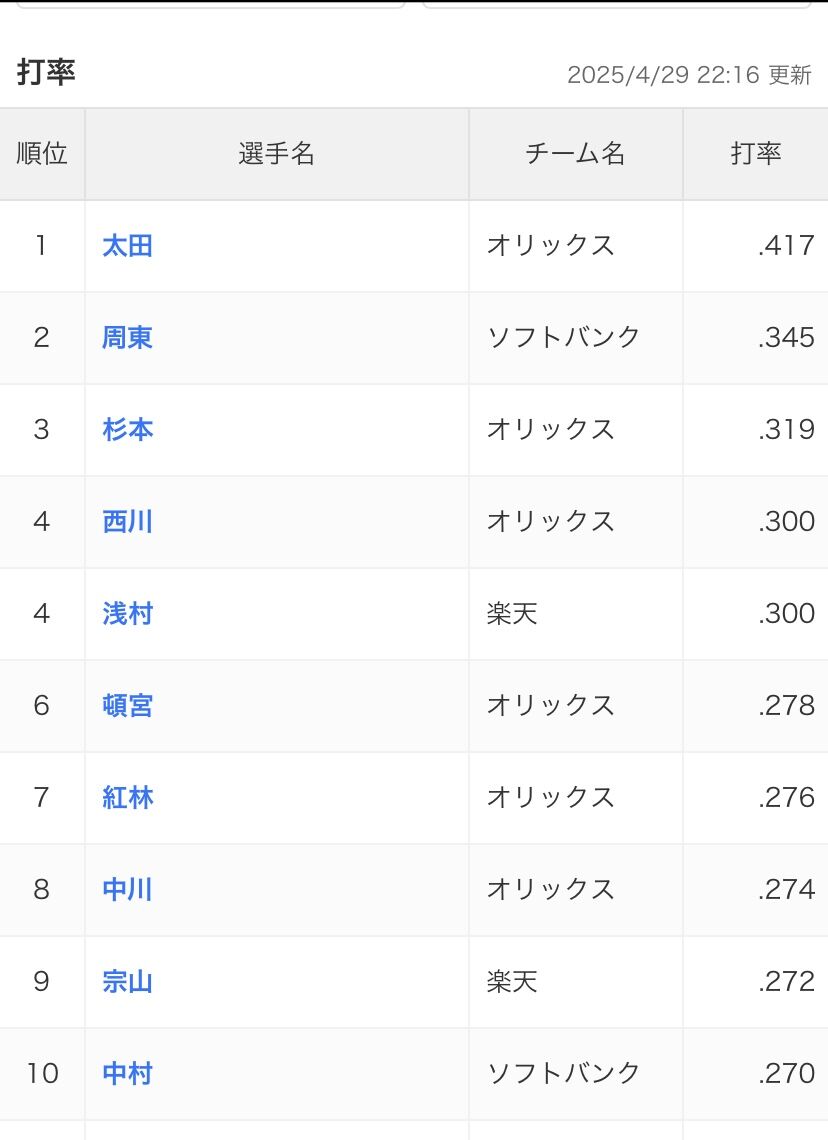Click the .270 batting average cell

pos(786,1074)
